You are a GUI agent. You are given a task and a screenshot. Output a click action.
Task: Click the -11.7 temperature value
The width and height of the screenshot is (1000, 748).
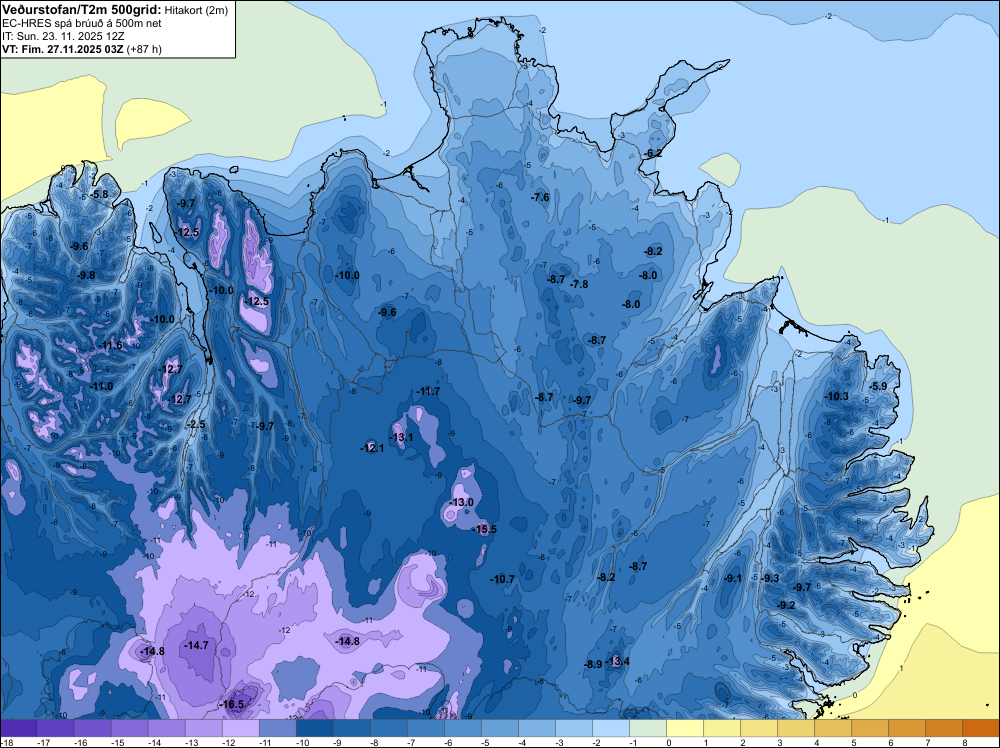pos(428,392)
